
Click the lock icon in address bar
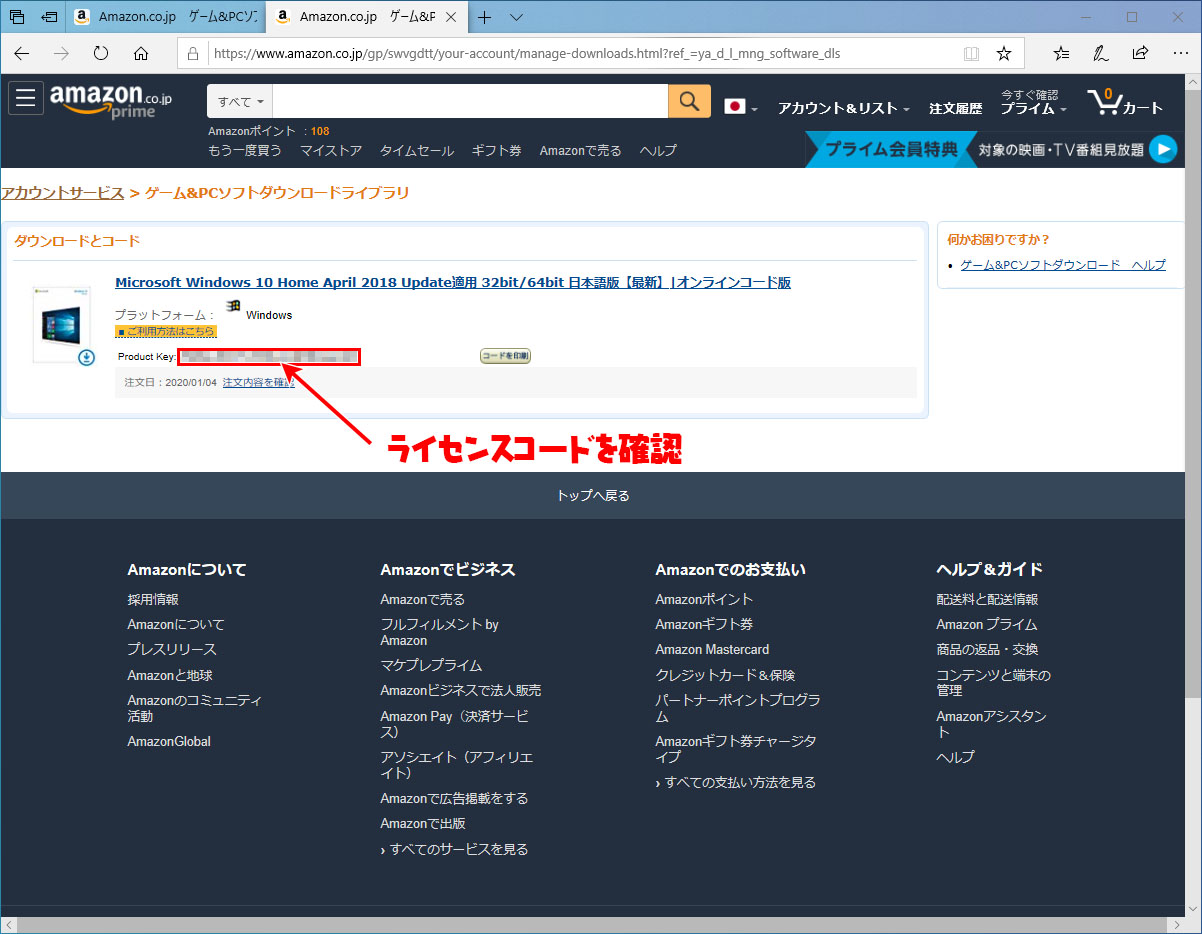tap(193, 54)
